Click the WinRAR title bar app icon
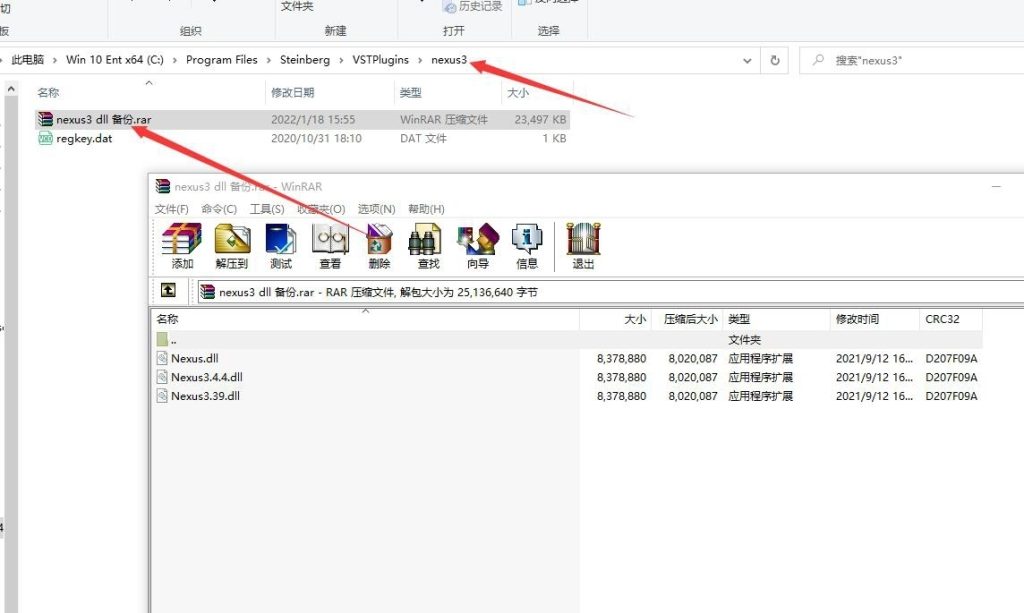The height and width of the screenshot is (613, 1024). tap(163, 187)
